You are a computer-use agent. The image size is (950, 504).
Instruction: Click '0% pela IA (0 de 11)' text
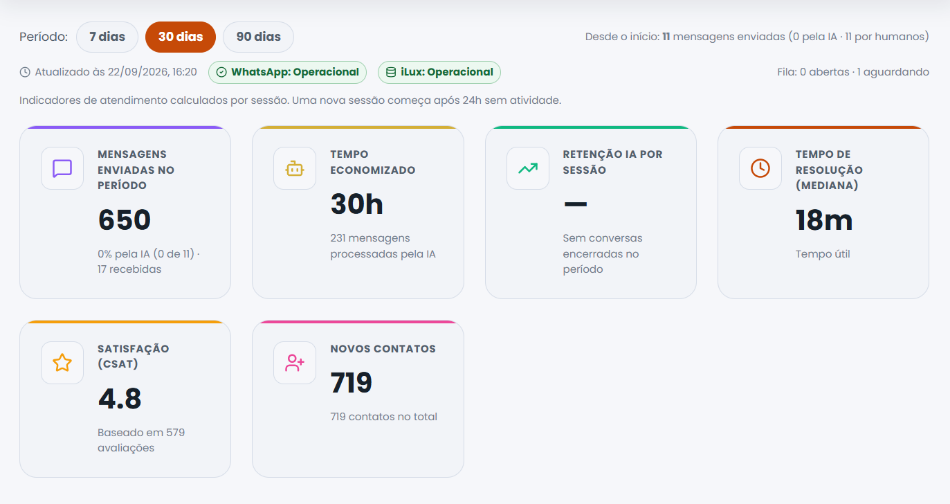coord(146,254)
